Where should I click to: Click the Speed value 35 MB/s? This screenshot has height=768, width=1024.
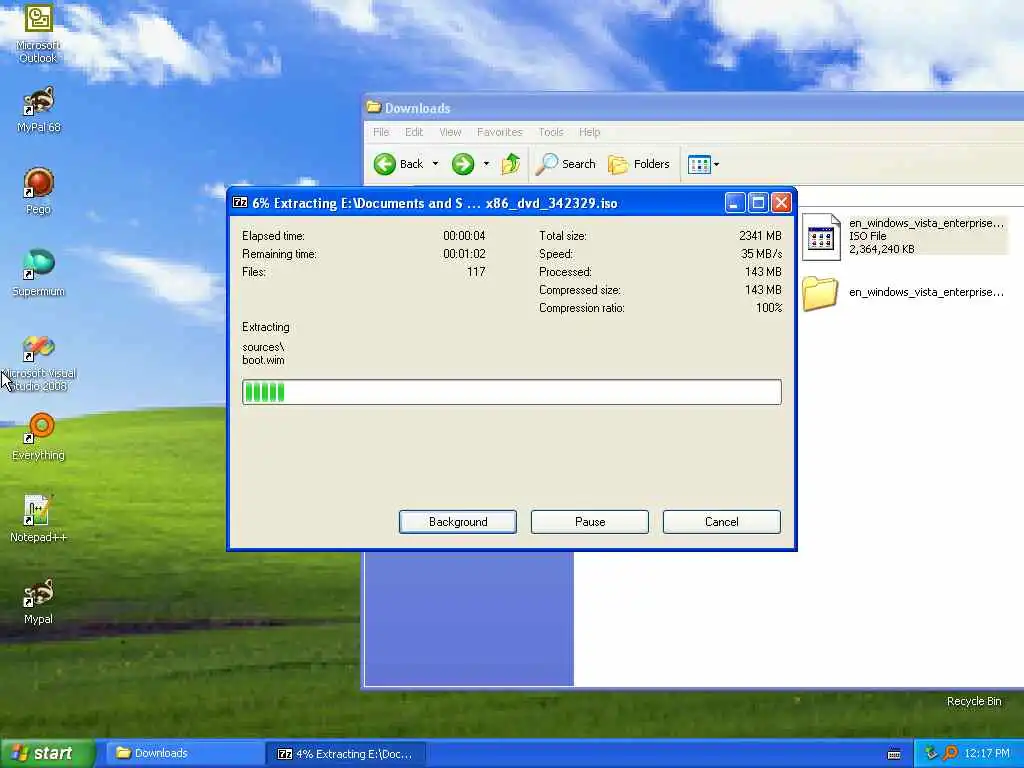[761, 253]
